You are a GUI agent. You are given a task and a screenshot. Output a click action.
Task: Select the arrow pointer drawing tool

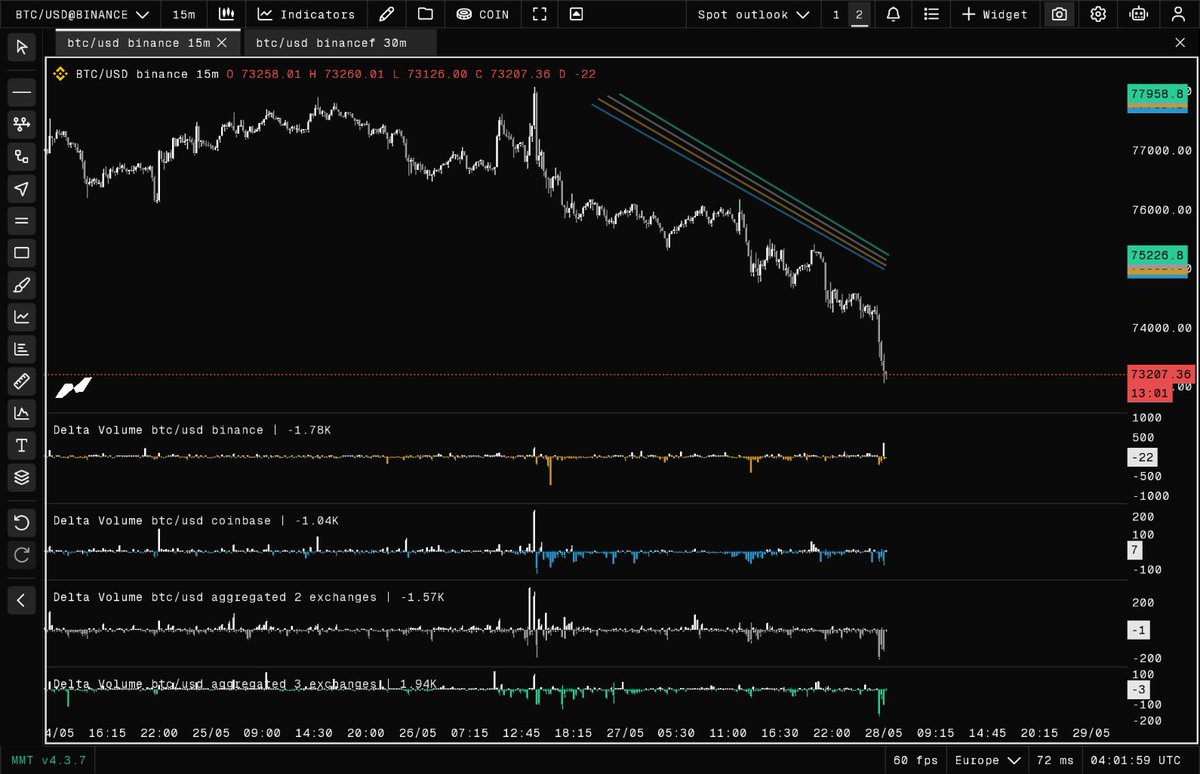21,189
